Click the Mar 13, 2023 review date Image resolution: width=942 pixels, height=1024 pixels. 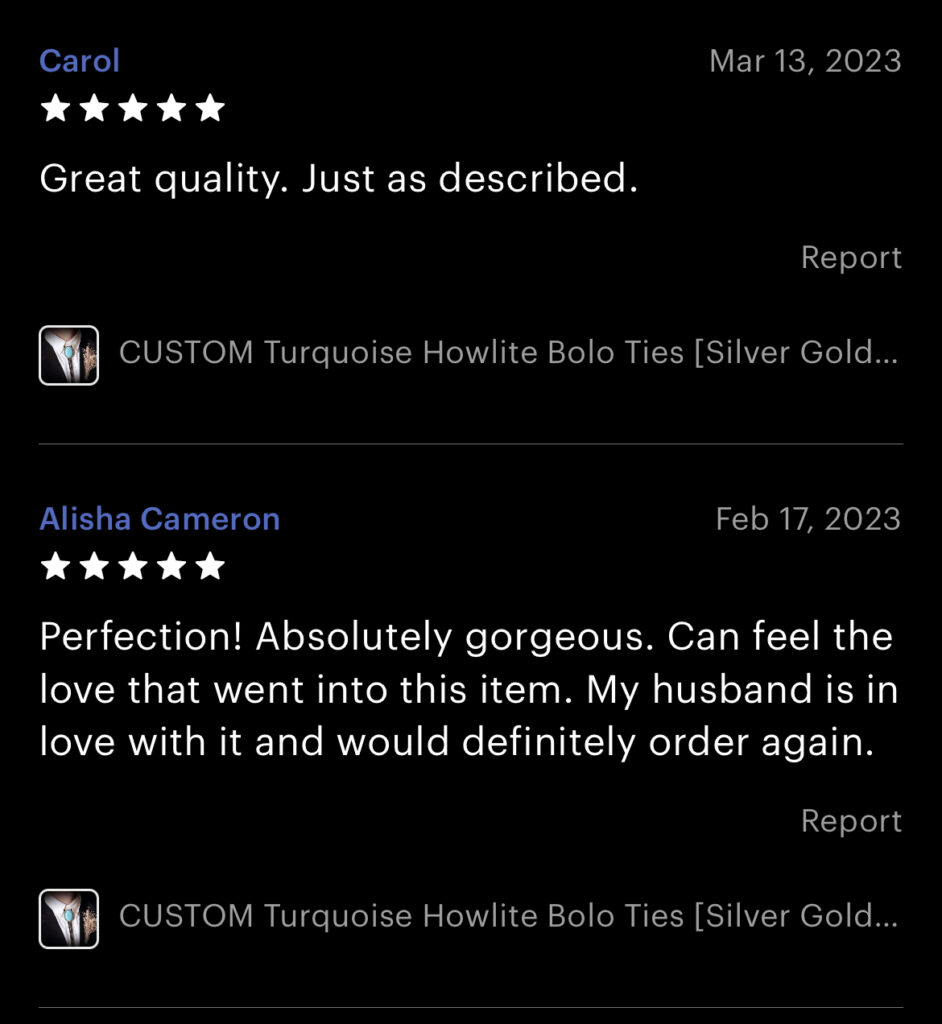[x=805, y=62]
